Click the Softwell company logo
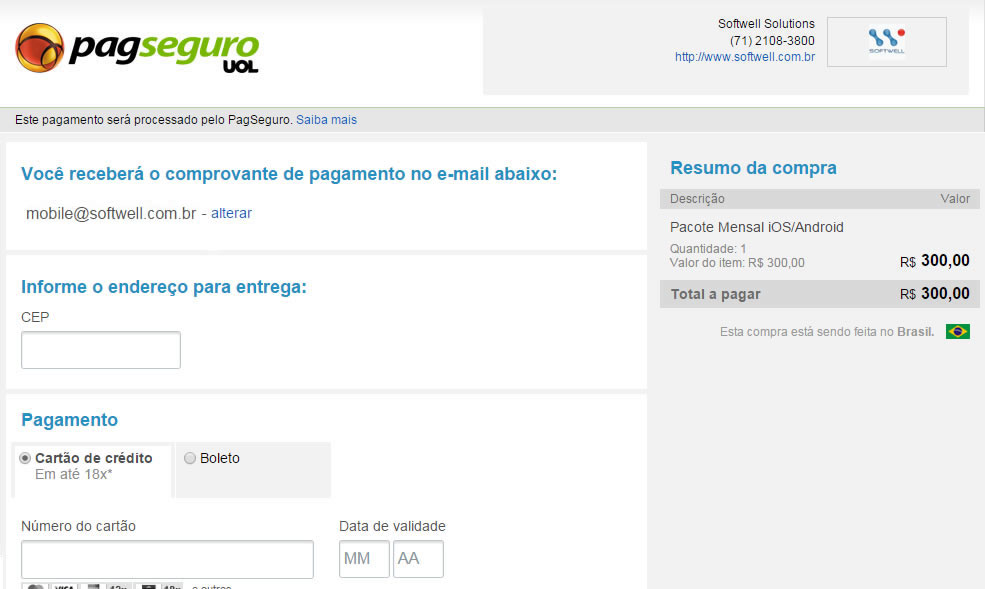Viewport: 985px width, 589px height. click(x=886, y=42)
